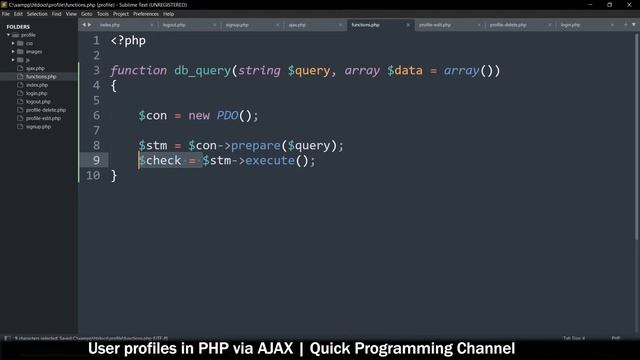Open signup.php in the sidebar
640x360 pixels.
38,127
